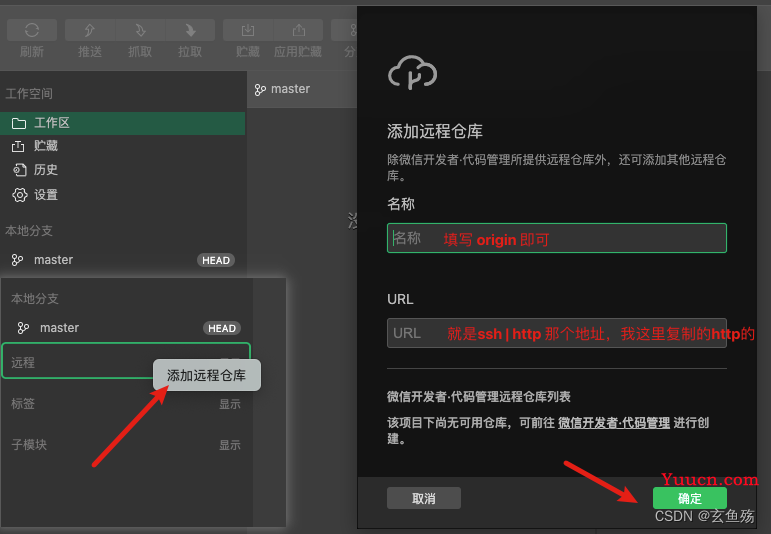Apply stash with the 应用贮藏 toolbar icon
Screen dimensions: 771x534
coord(298,30)
